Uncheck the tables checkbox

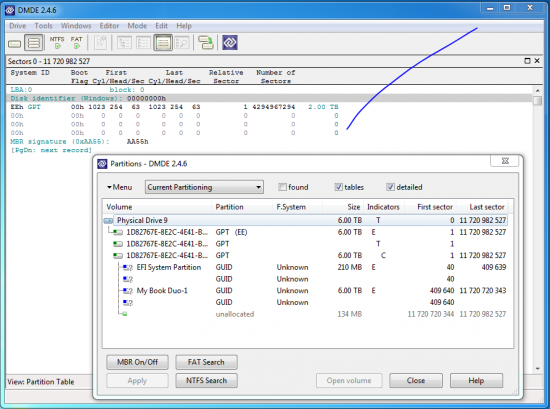tap(338, 187)
